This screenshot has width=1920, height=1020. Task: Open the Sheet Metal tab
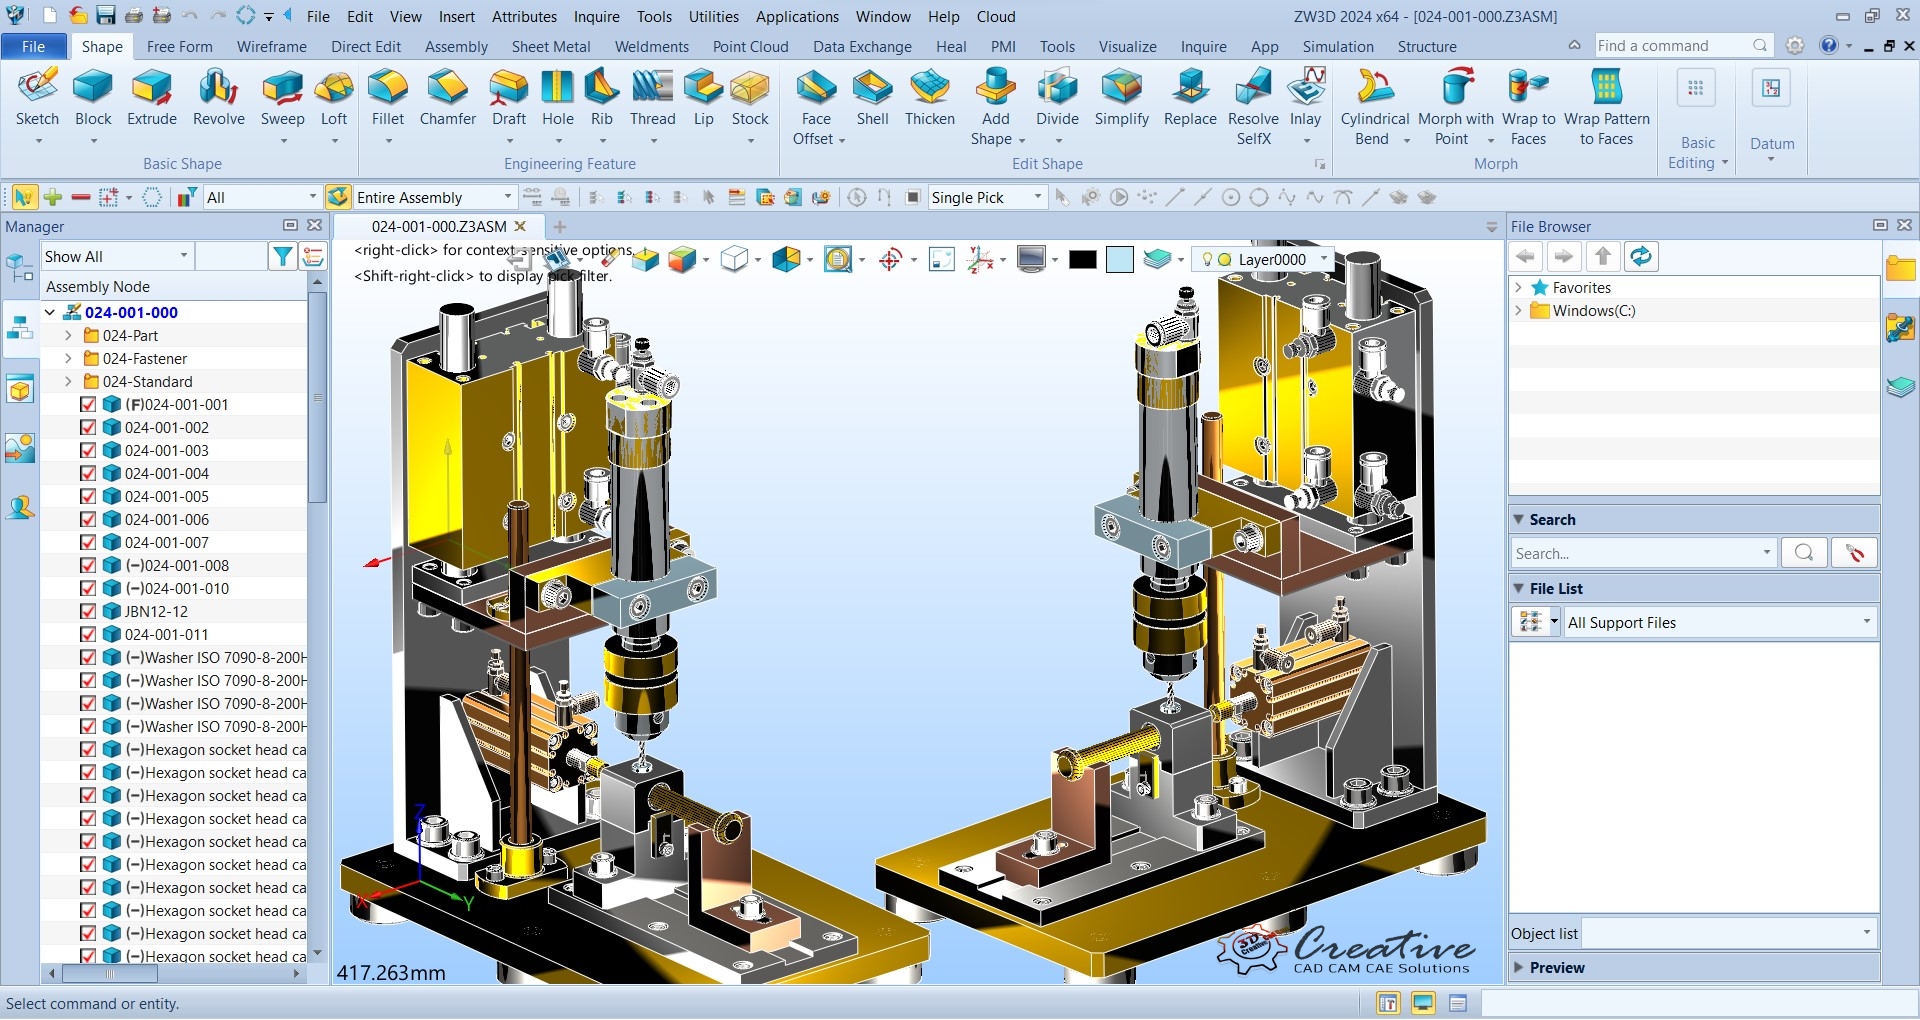pyautogui.click(x=551, y=46)
